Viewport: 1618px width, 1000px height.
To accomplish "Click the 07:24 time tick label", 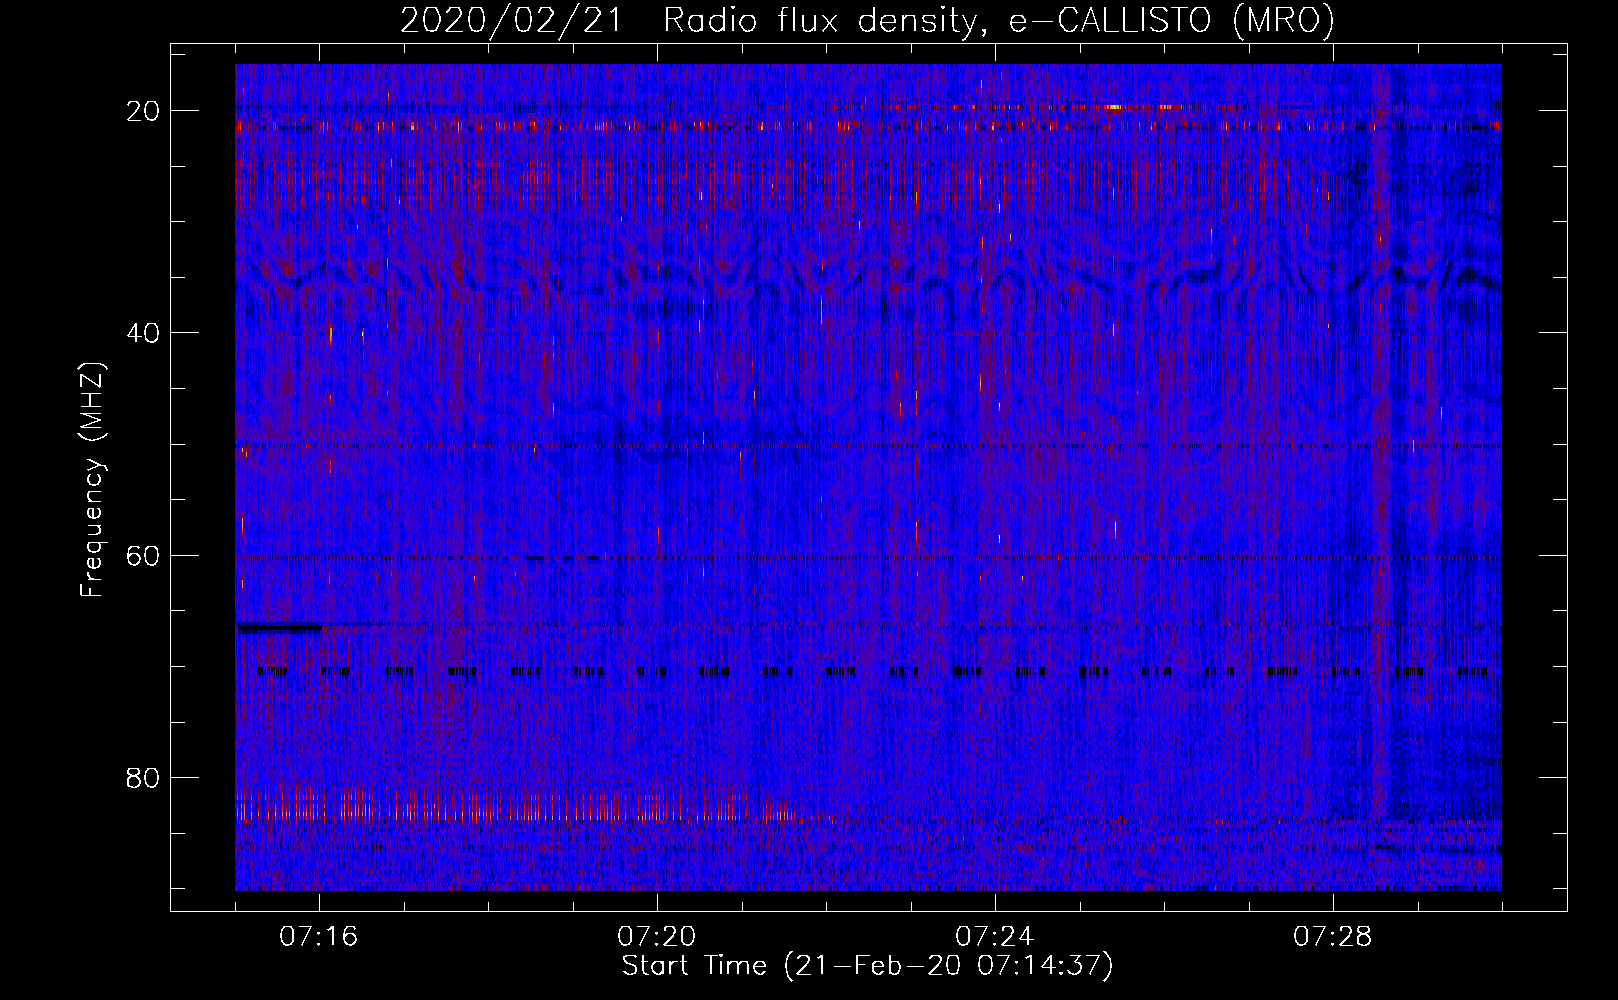I will pyautogui.click(x=995, y=937).
